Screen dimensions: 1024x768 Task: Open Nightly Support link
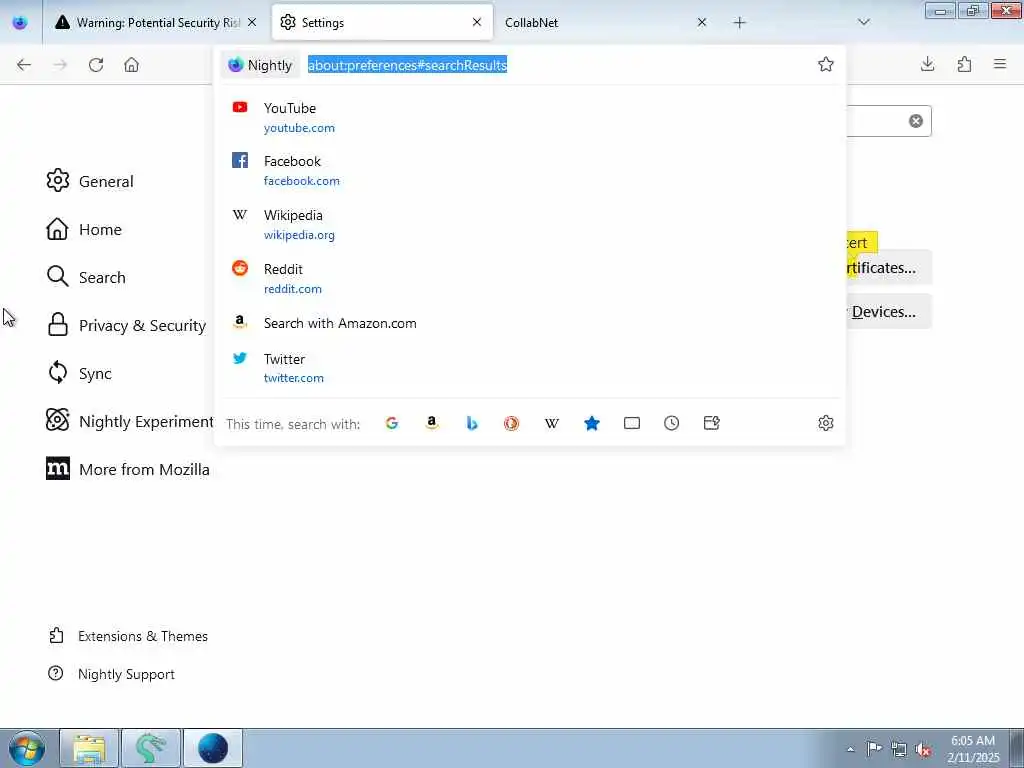(x=112, y=674)
